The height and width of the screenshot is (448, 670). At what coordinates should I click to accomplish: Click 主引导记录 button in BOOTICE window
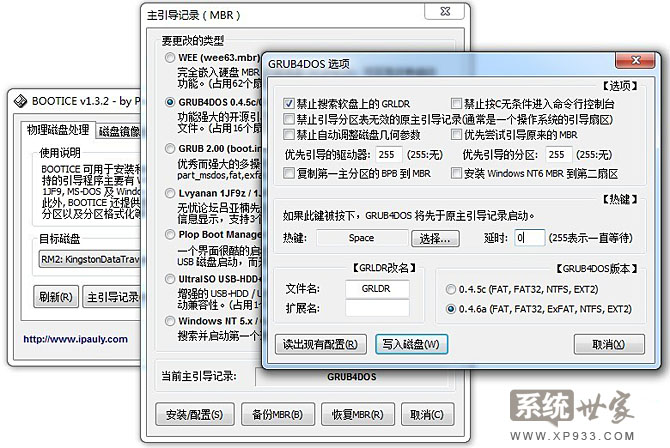(x=112, y=296)
